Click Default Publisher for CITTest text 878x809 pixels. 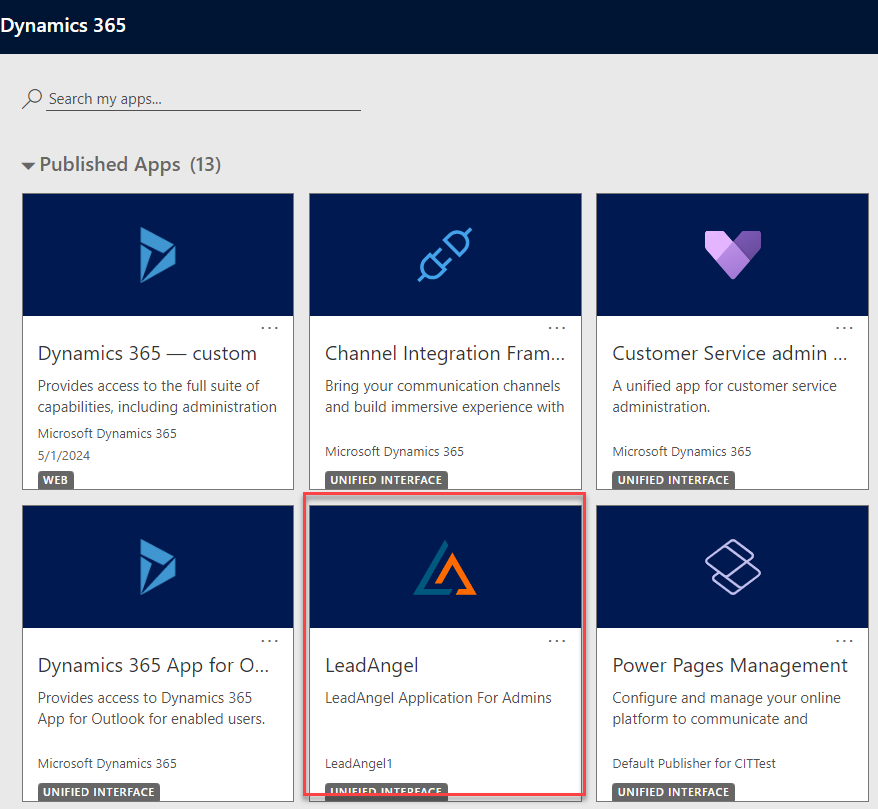click(694, 764)
